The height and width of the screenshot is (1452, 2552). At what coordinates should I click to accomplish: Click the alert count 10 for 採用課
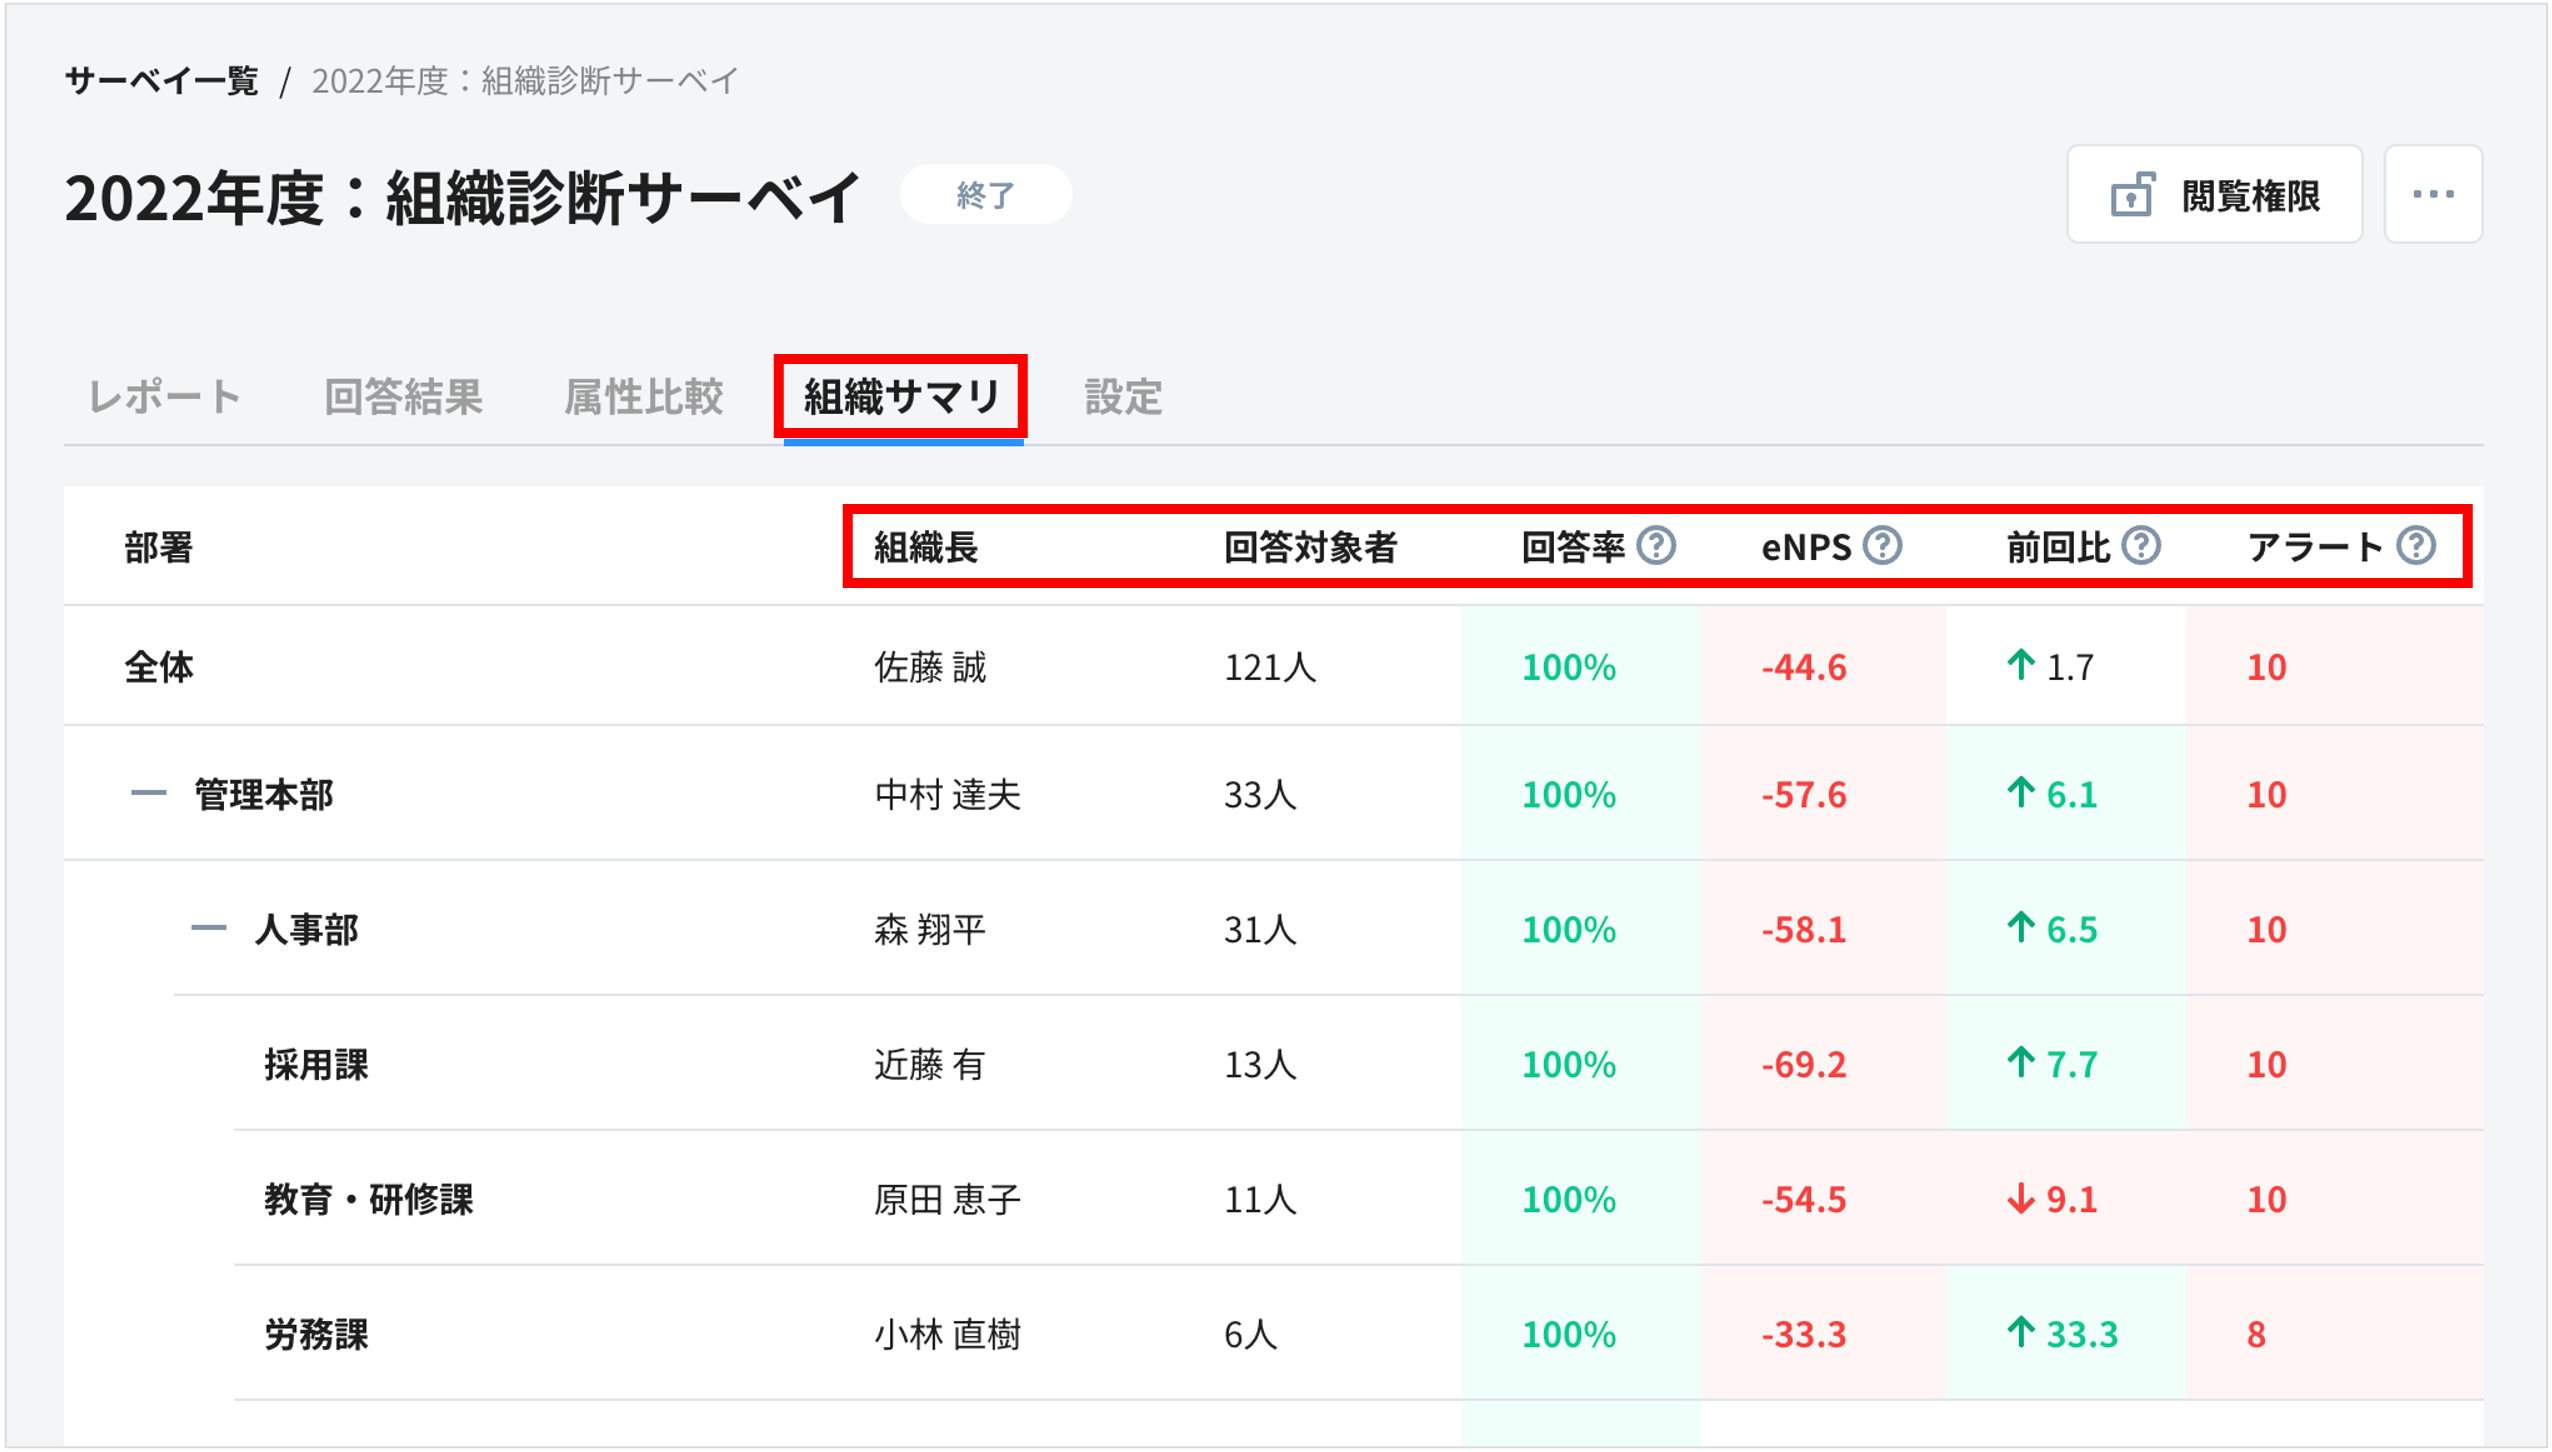tap(2268, 1064)
